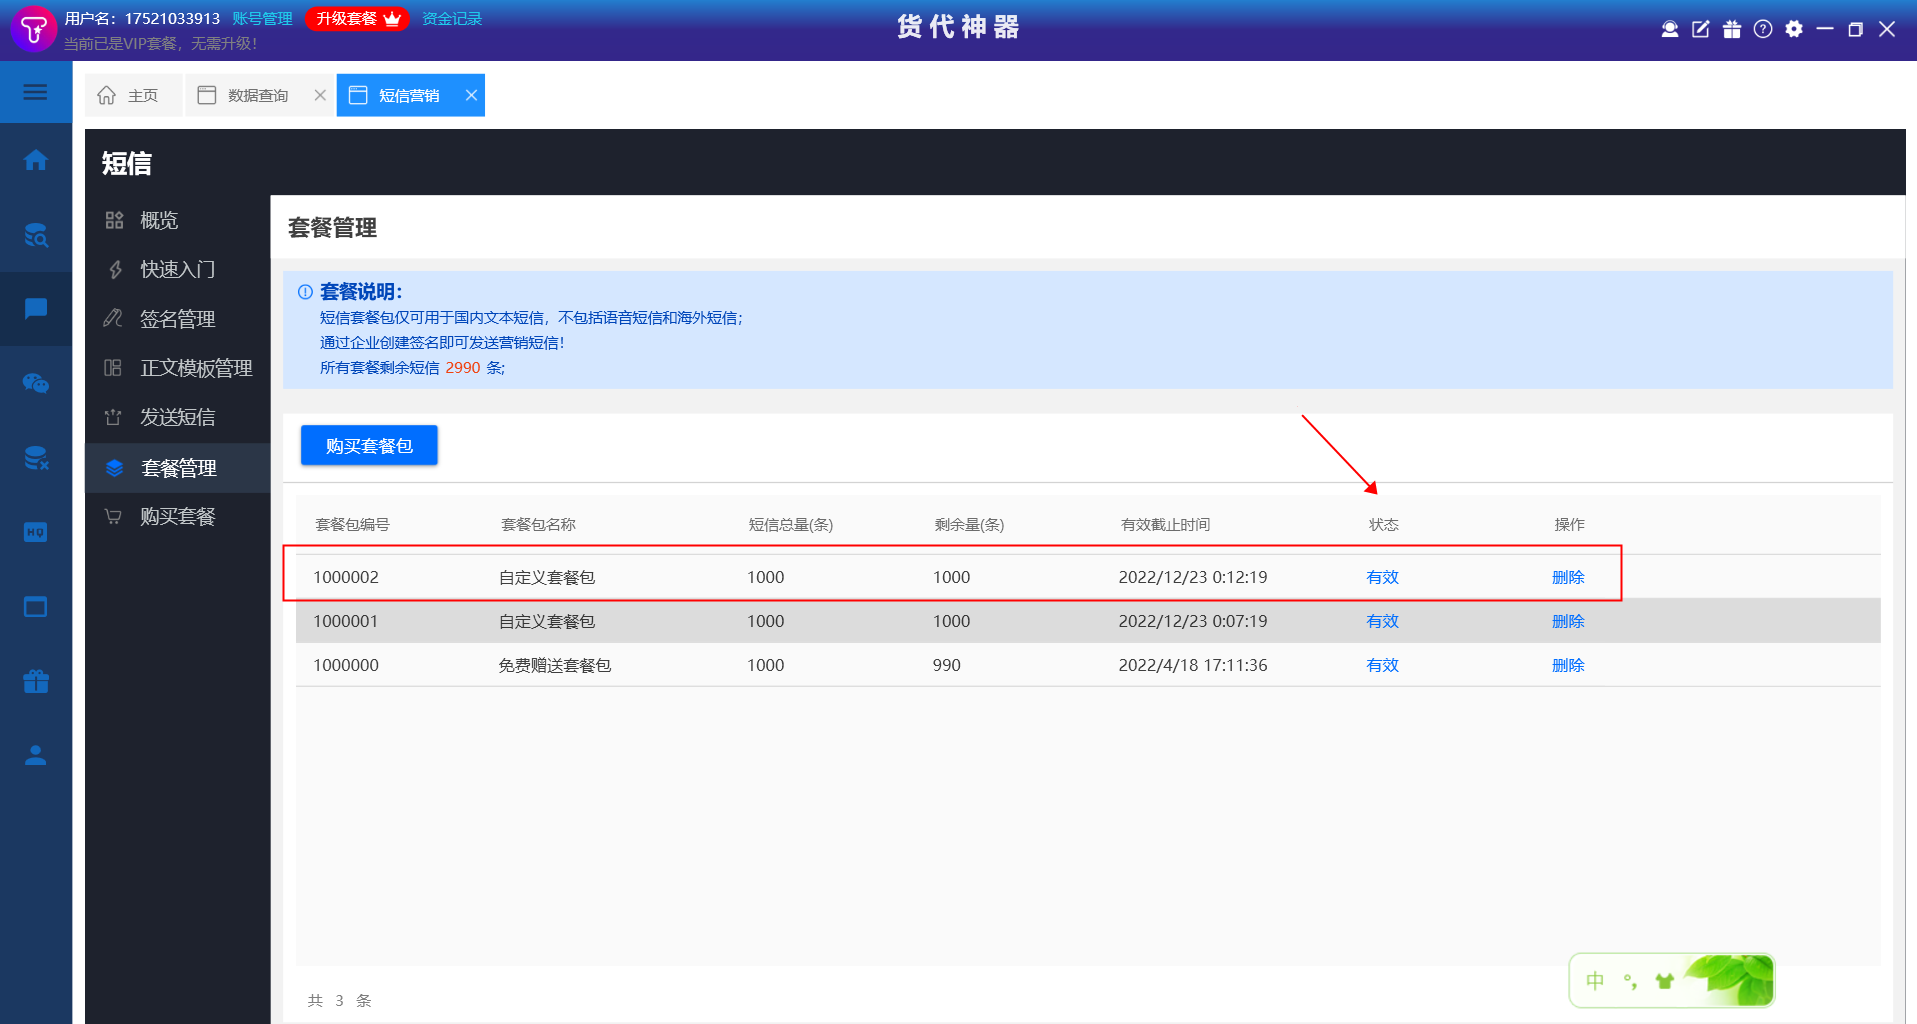This screenshot has height=1024, width=1917.
Task: Click the input method 中 indicator
Action: coord(1595,981)
